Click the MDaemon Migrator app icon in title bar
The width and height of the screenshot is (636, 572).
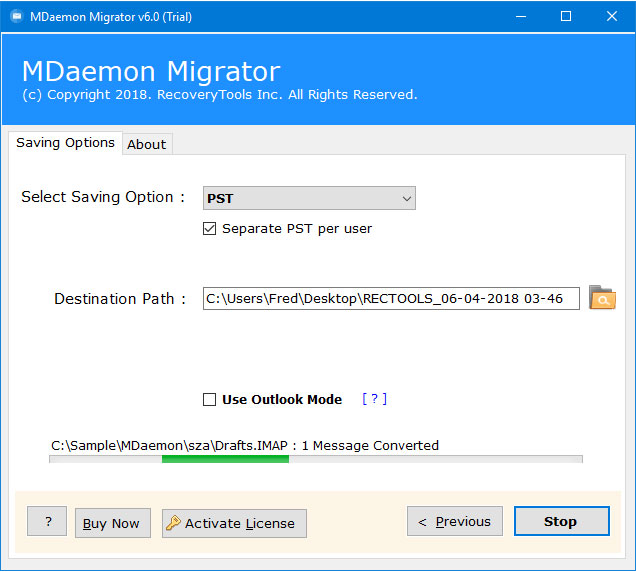point(17,17)
